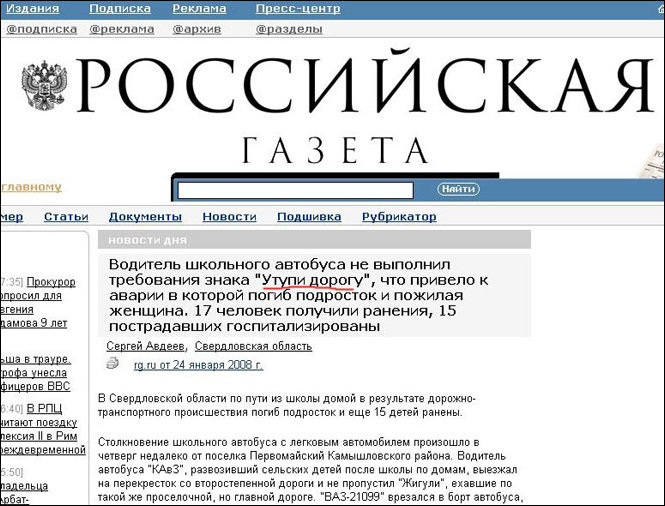Go to the @подписка link

[x=42, y=29]
